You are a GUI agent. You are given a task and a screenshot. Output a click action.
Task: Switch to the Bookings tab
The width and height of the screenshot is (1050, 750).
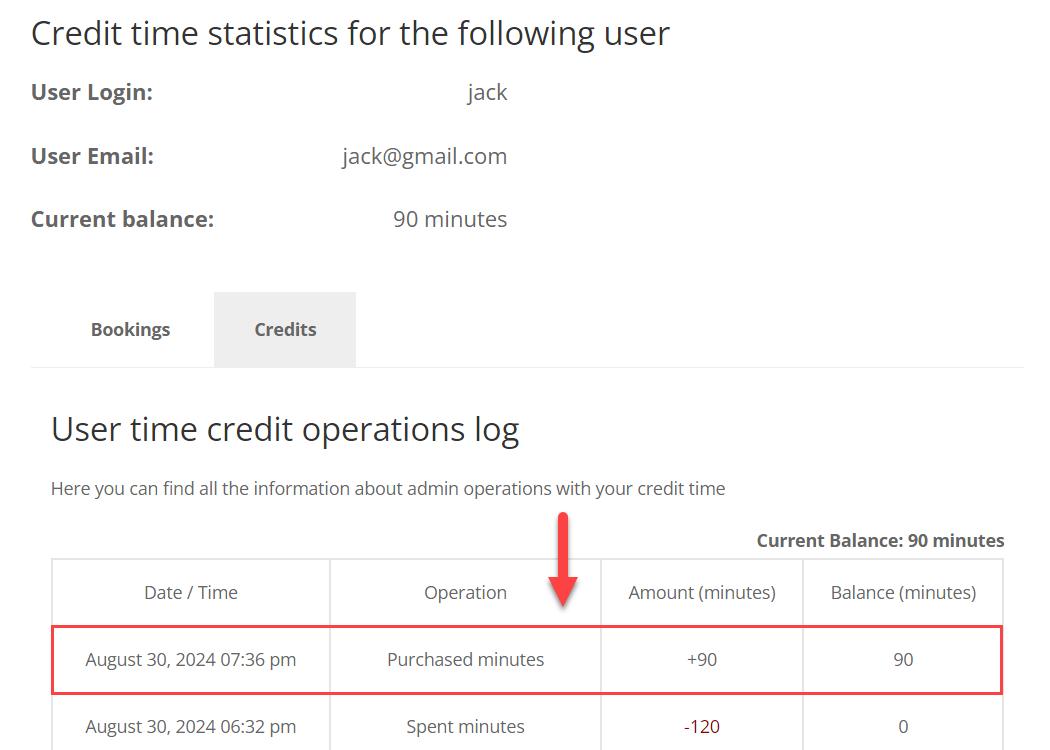(131, 329)
